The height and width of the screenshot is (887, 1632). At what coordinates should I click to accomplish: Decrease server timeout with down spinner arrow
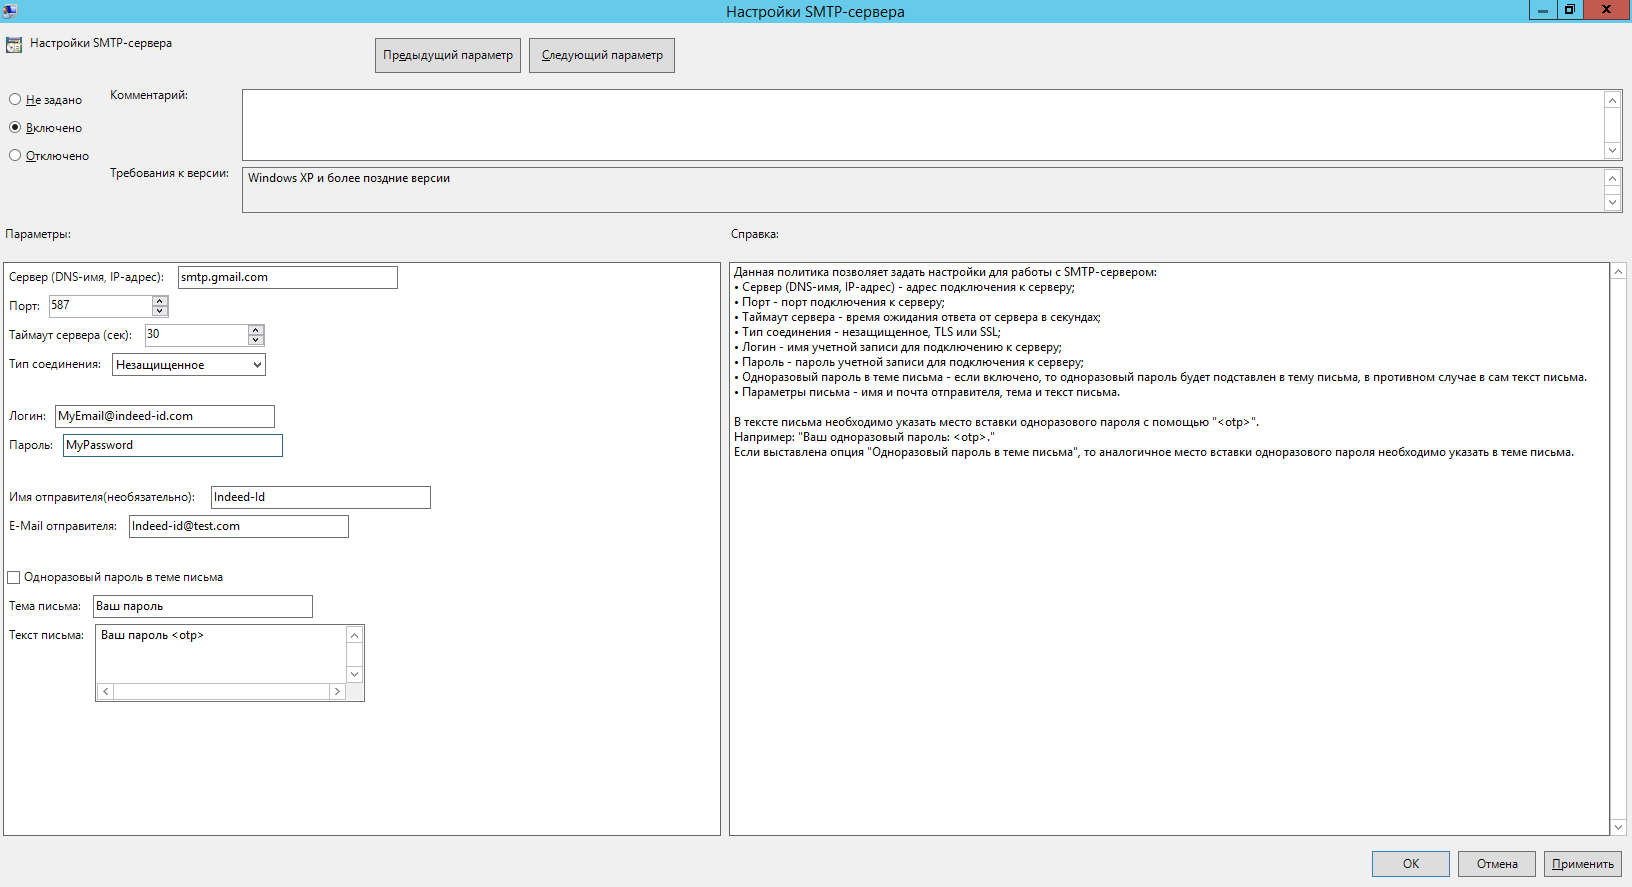[x=256, y=340]
